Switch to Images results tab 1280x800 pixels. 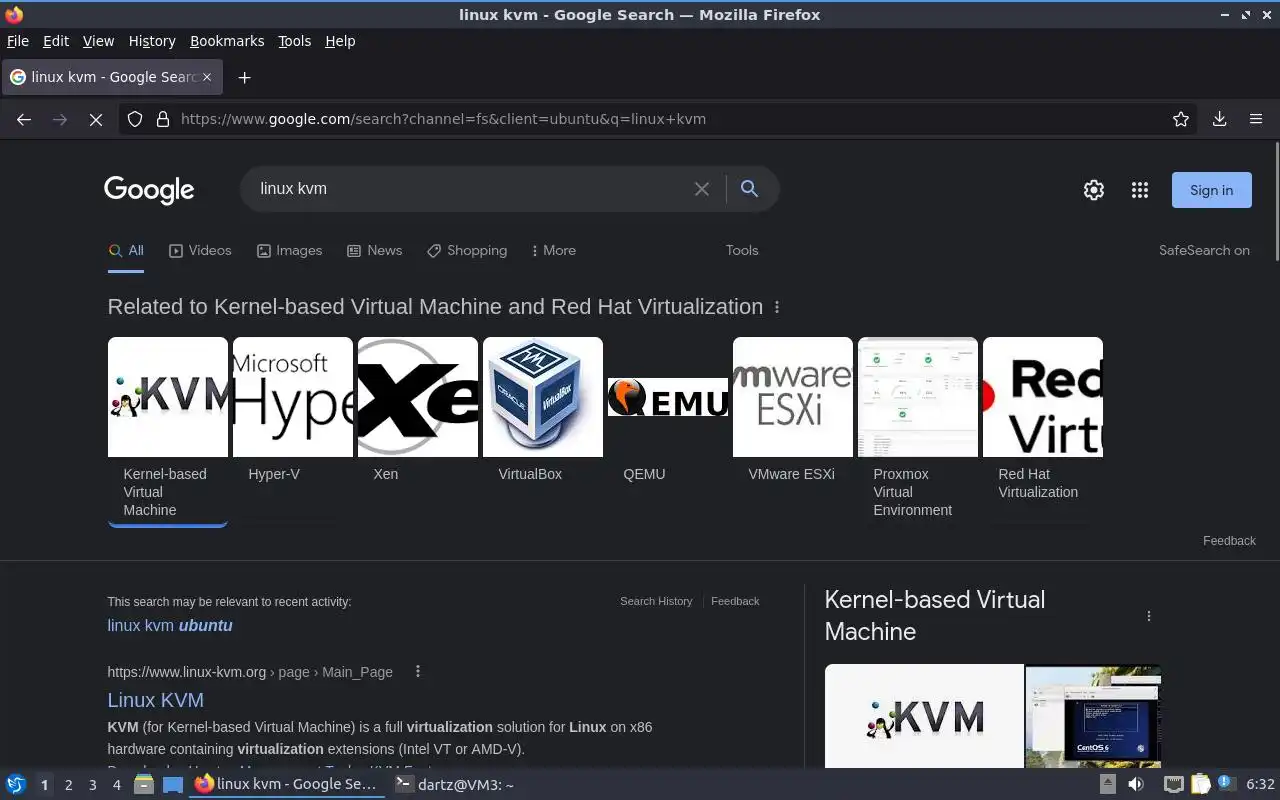[x=290, y=251]
